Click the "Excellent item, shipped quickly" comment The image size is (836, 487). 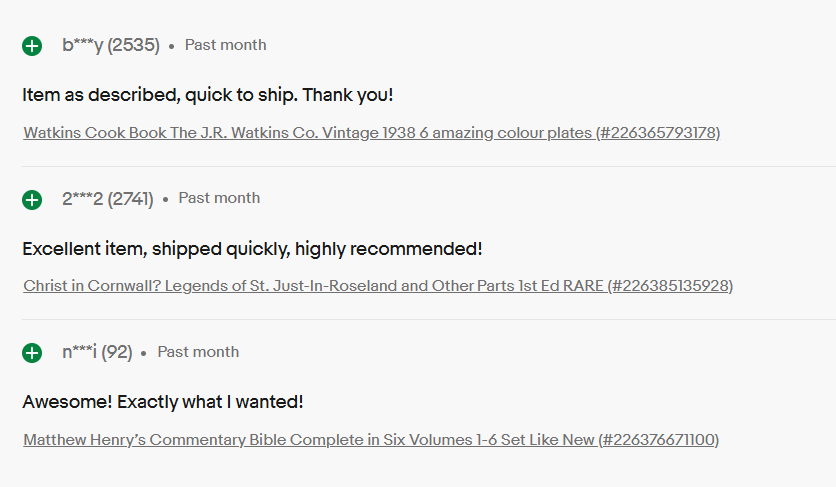pyautogui.click(x=252, y=249)
